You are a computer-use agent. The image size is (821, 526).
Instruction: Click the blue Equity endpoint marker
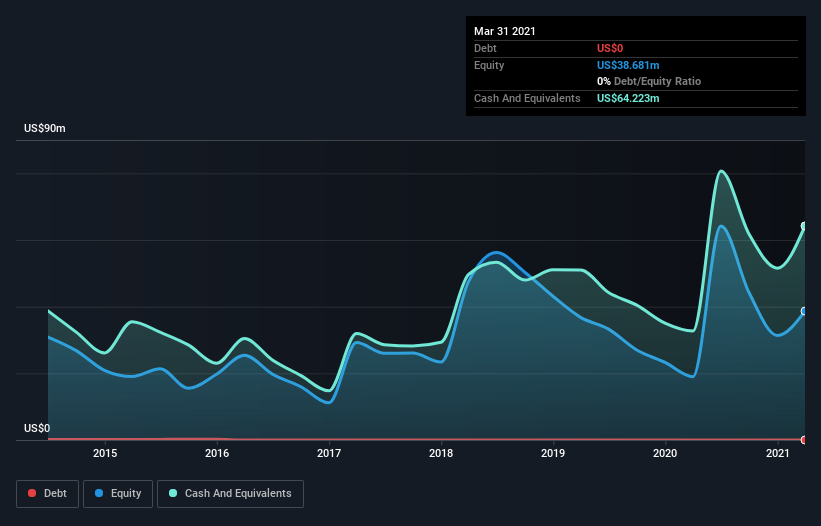[x=804, y=311]
